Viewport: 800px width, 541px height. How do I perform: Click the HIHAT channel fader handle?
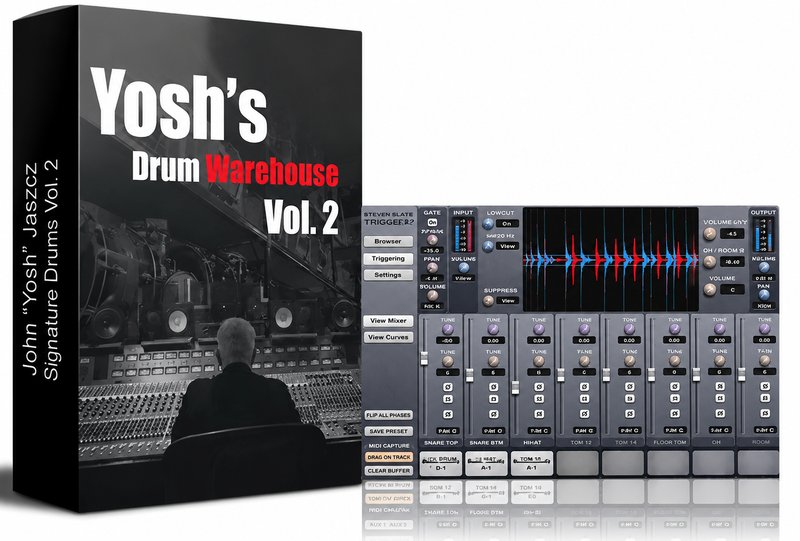coord(515,387)
